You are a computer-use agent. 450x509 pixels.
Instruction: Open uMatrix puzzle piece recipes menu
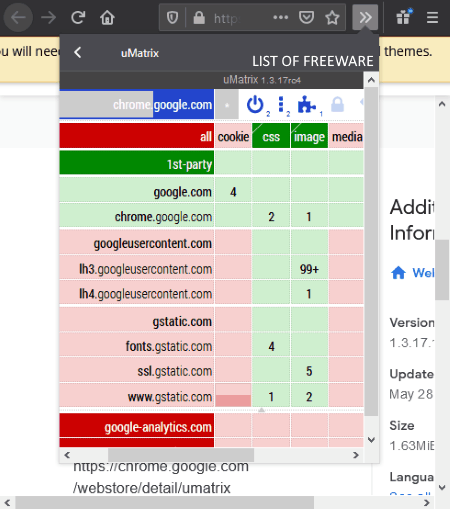click(x=306, y=105)
